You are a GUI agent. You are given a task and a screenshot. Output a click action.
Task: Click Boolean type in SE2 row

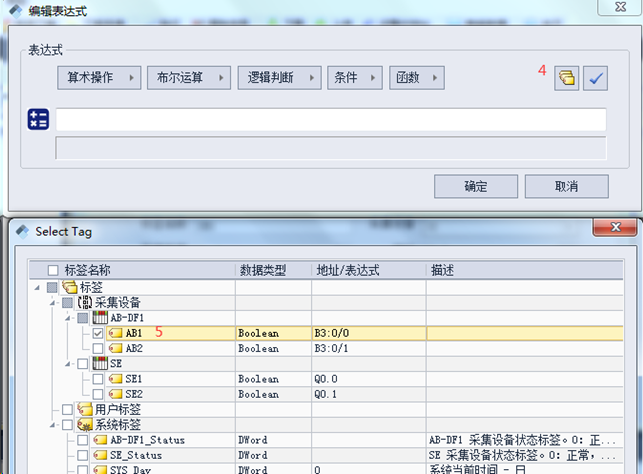pos(258,394)
